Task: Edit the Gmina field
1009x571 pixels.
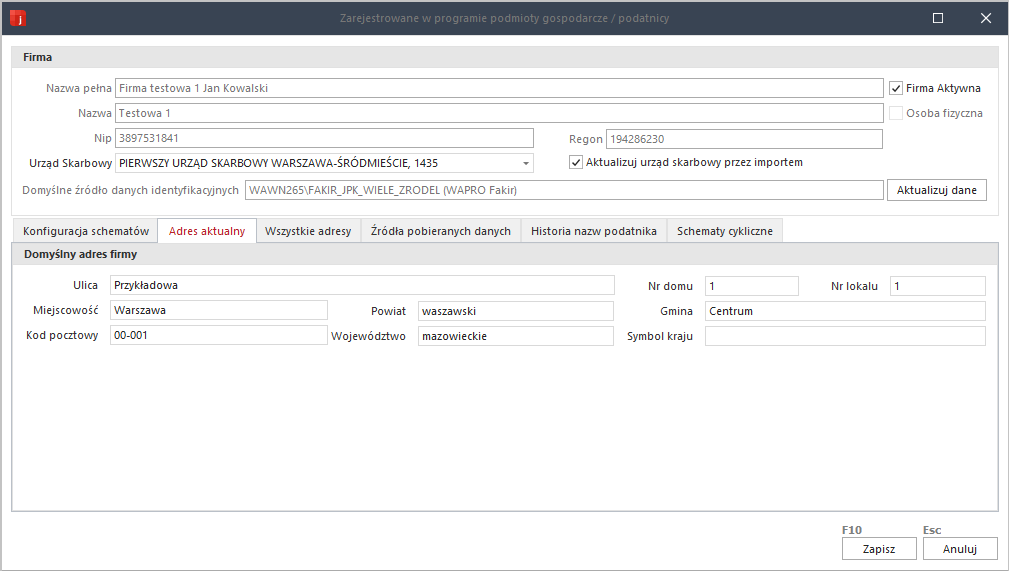Action: (x=844, y=311)
